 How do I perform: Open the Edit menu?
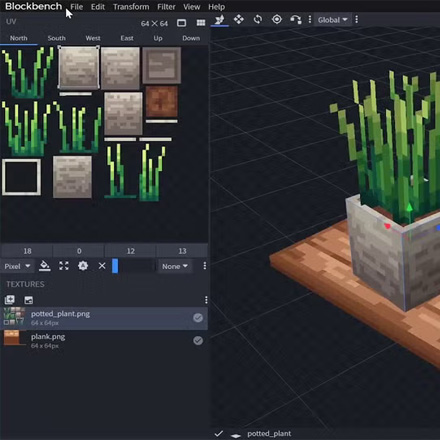(98, 7)
